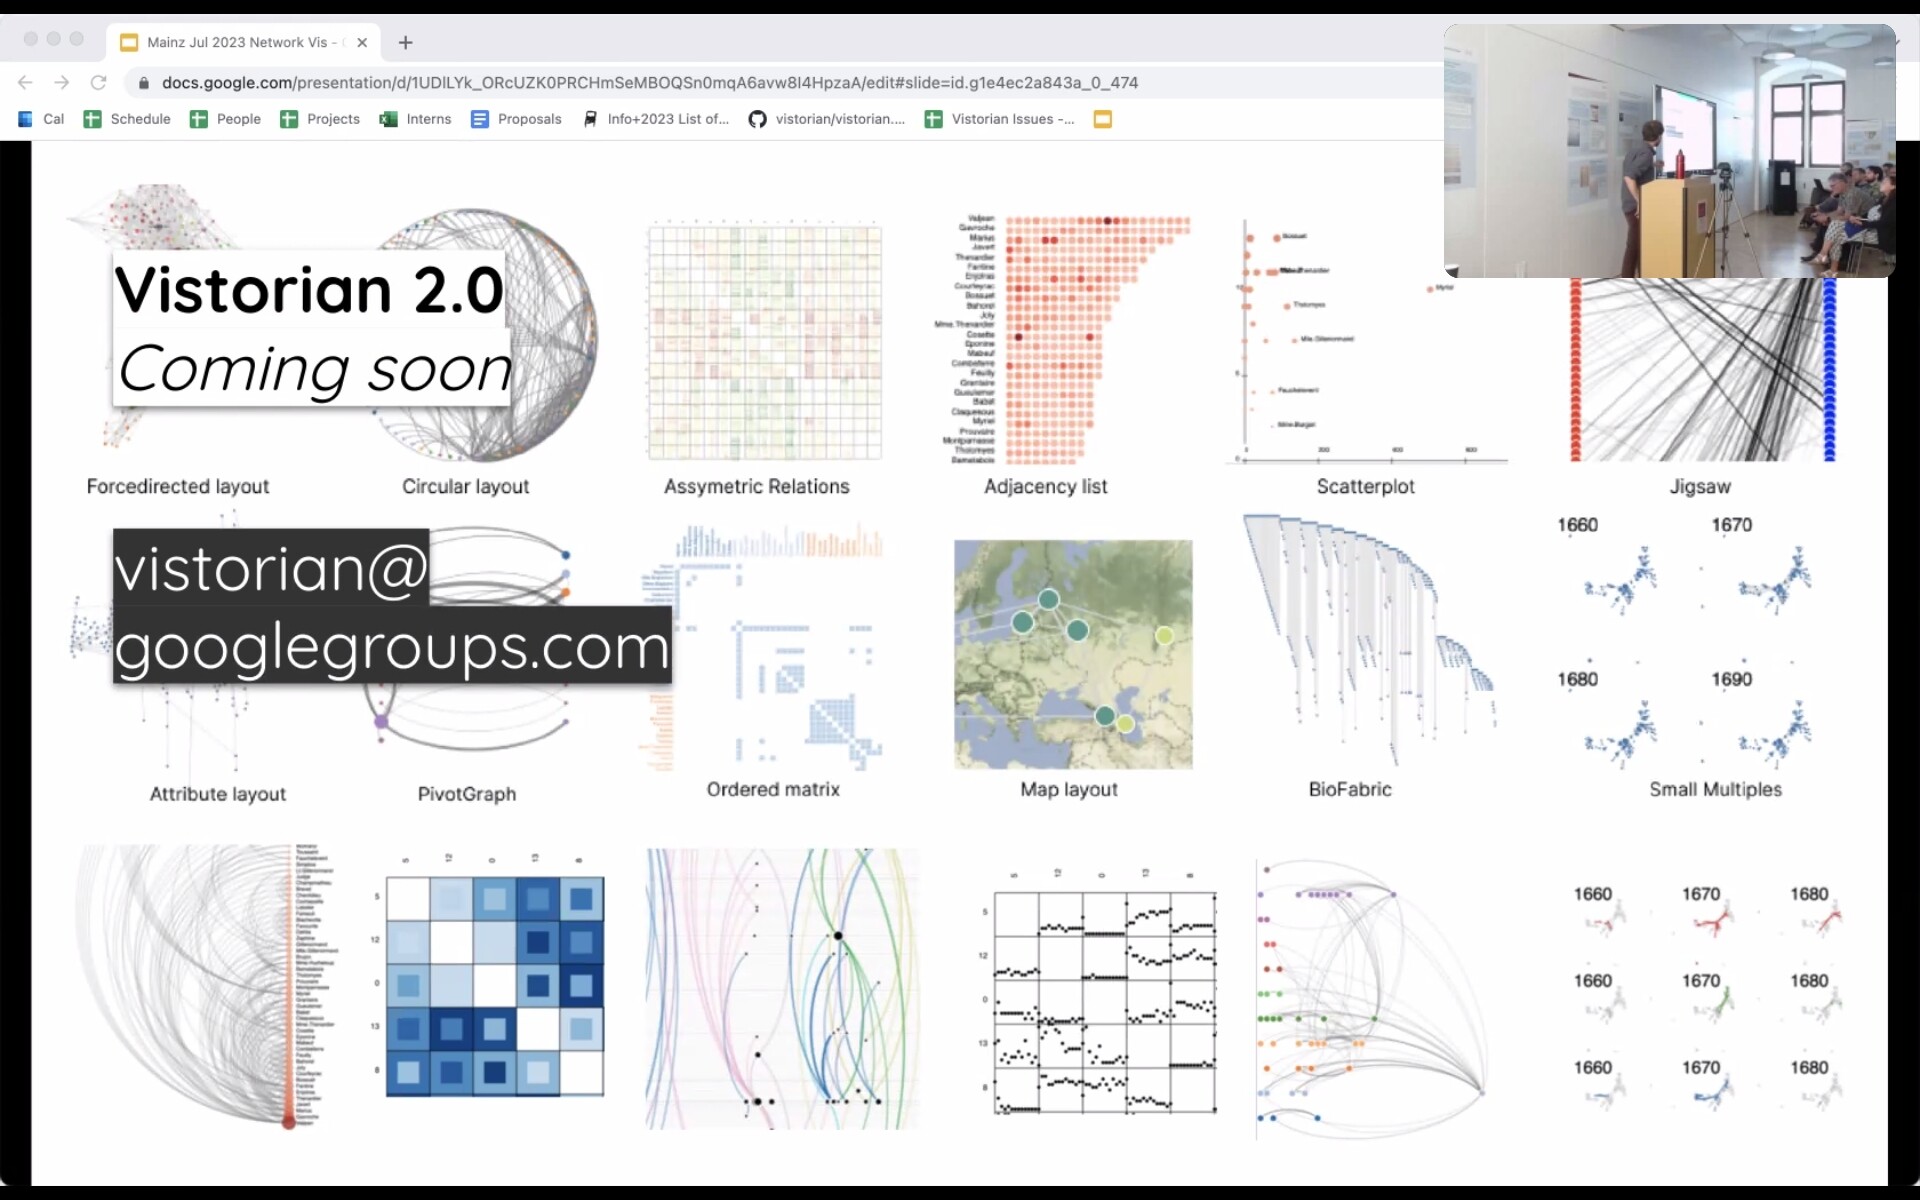Screen dimensions: 1920x1200
Task: Select the scatterplot chart image
Action: 1366,342
